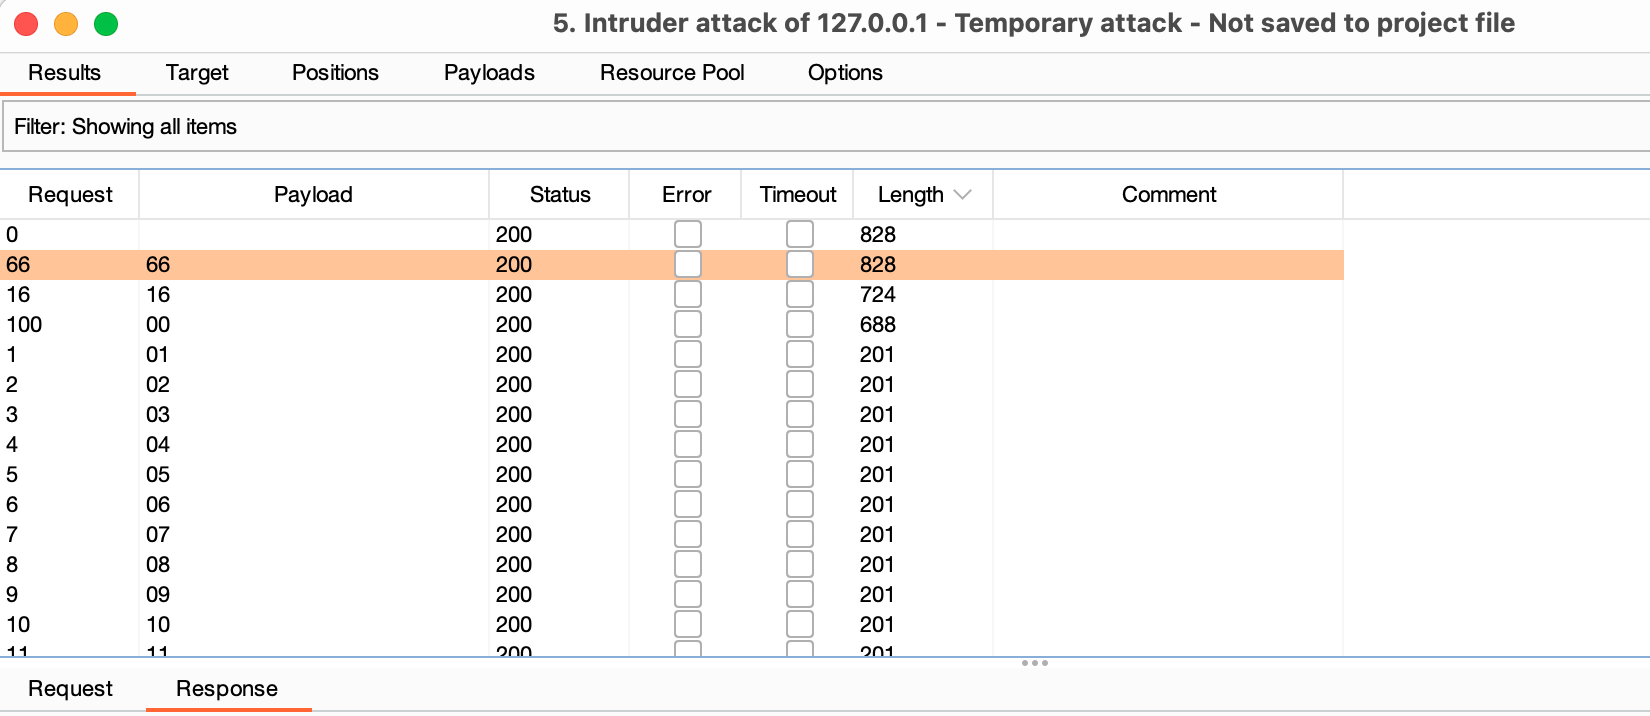Switch to the Payloads tab
Viewport: 1650px width, 716px height.
(489, 73)
